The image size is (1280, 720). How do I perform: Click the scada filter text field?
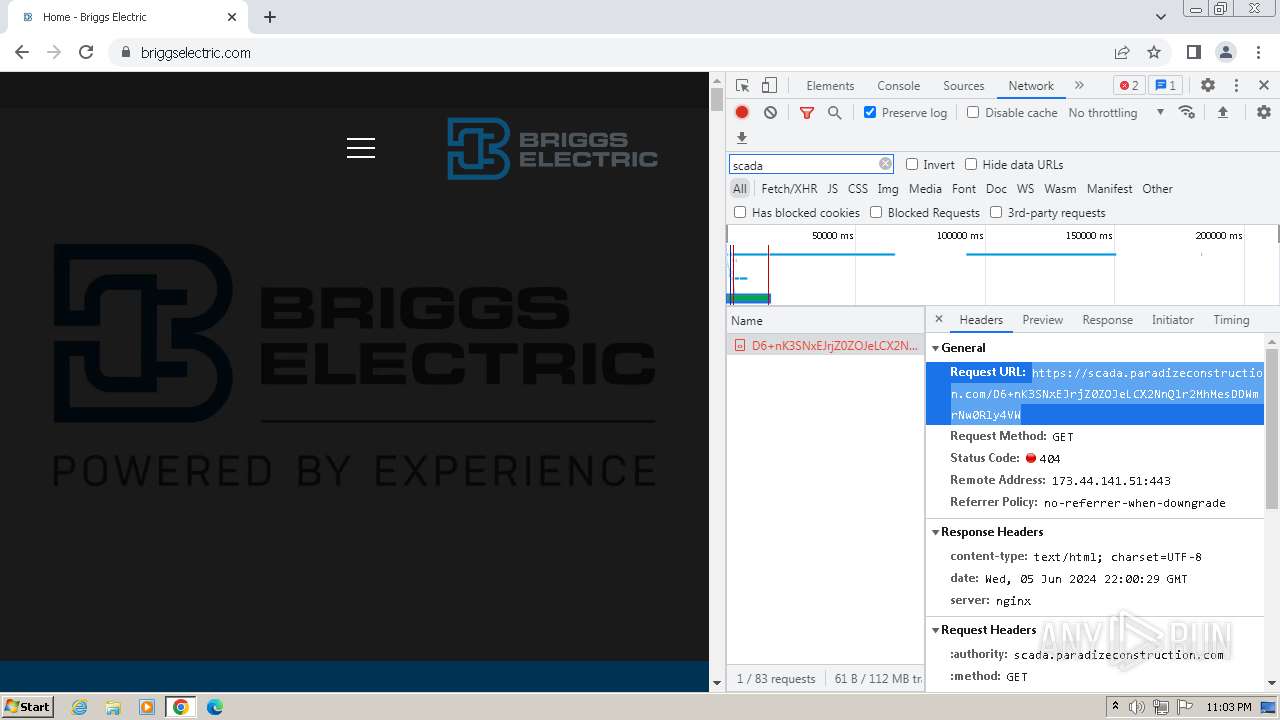point(802,165)
